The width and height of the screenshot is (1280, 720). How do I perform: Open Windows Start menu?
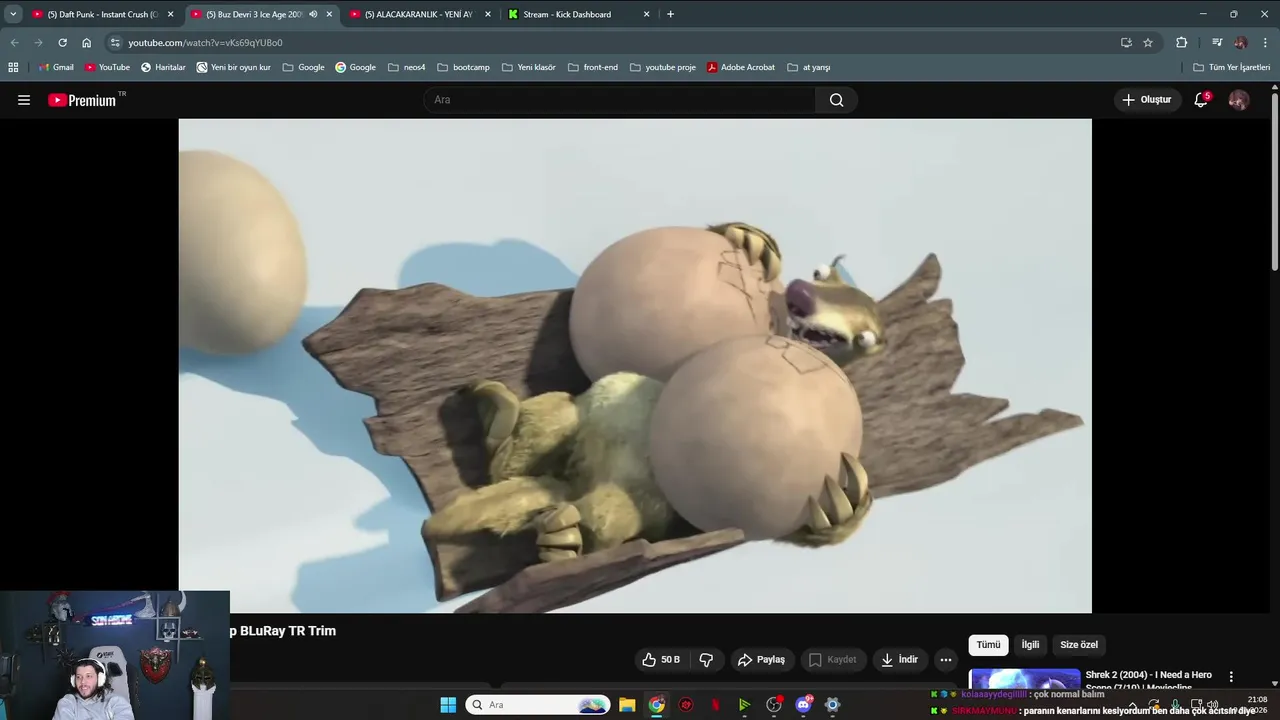tap(448, 705)
